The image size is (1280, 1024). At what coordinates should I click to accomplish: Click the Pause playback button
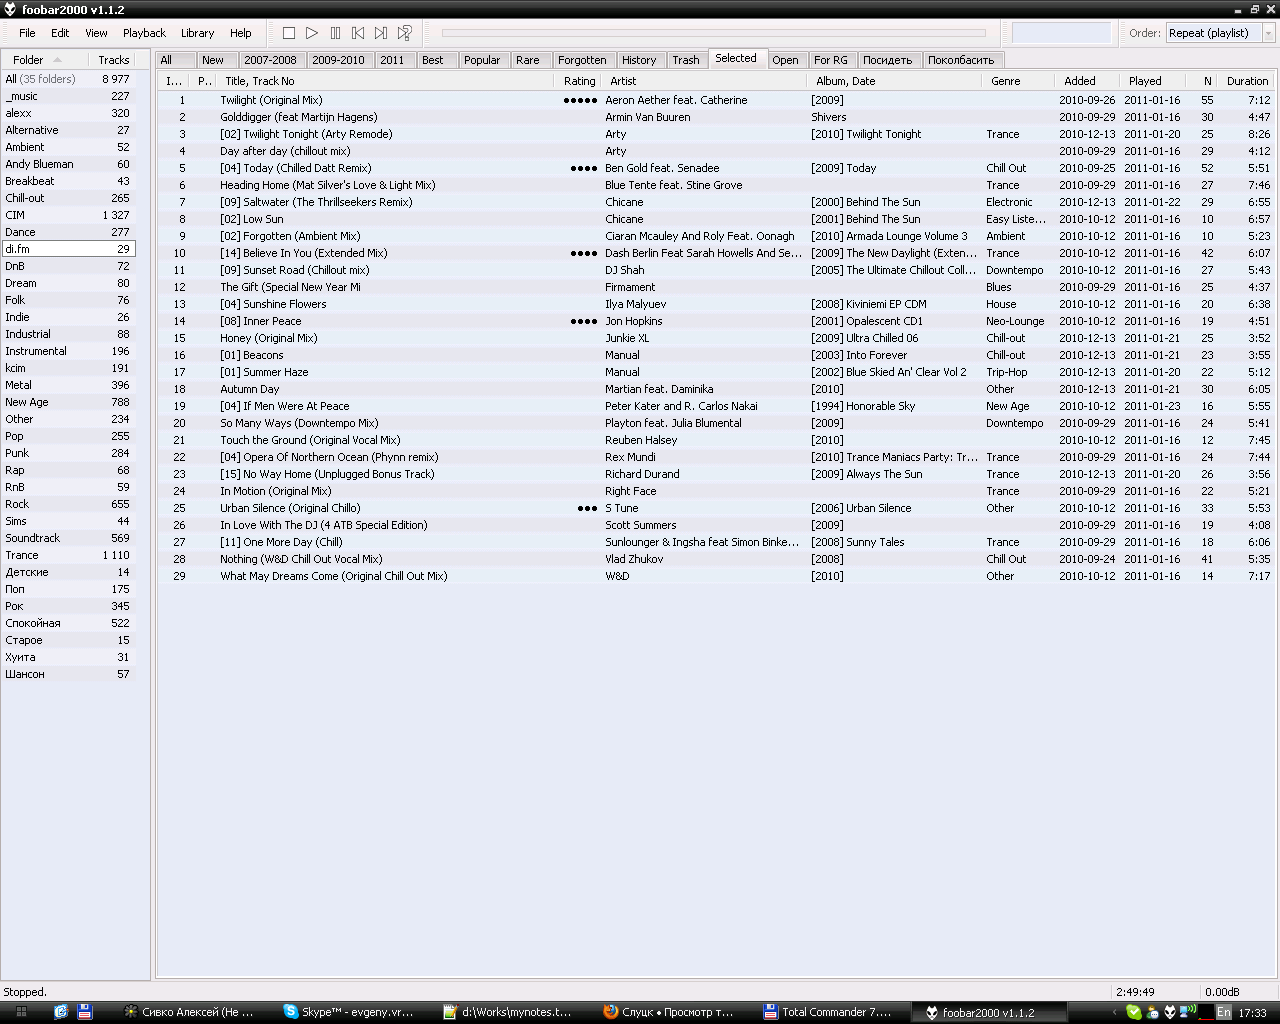pos(335,33)
